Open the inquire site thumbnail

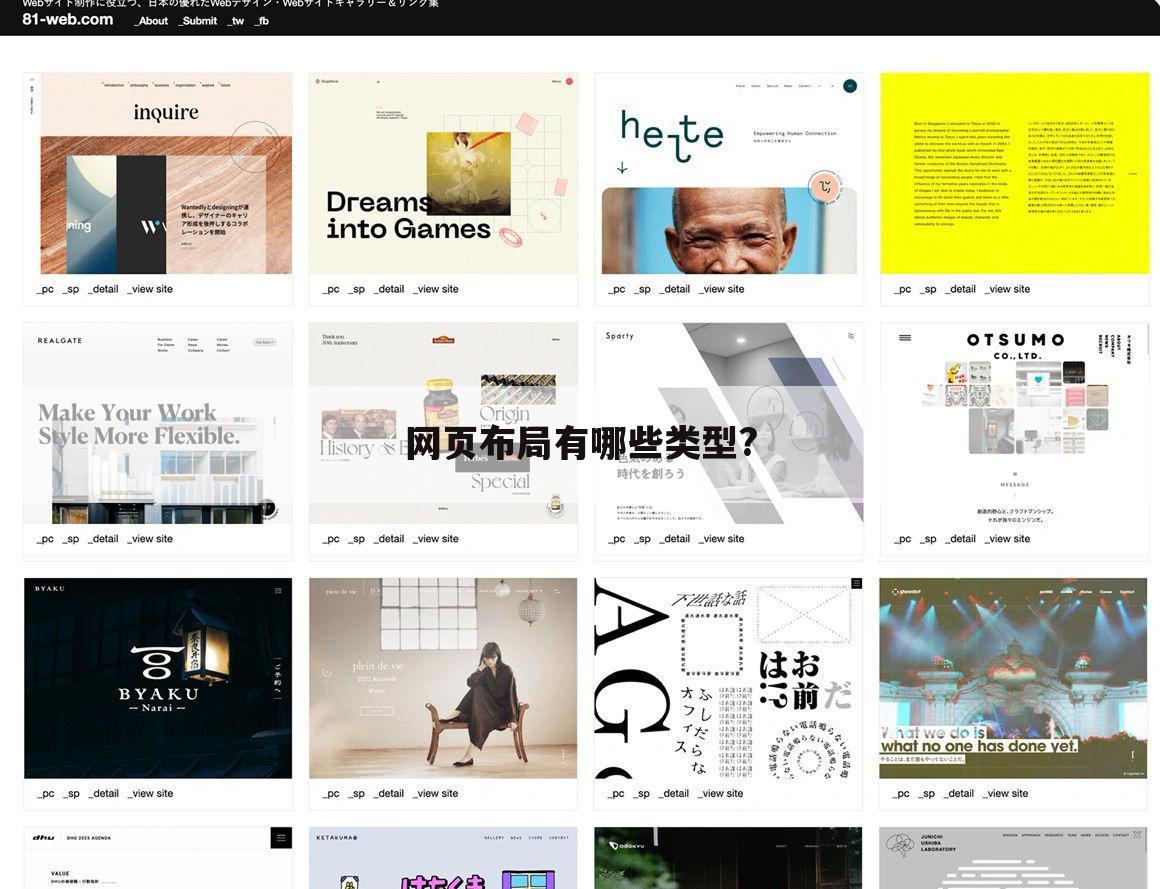[x=158, y=174]
